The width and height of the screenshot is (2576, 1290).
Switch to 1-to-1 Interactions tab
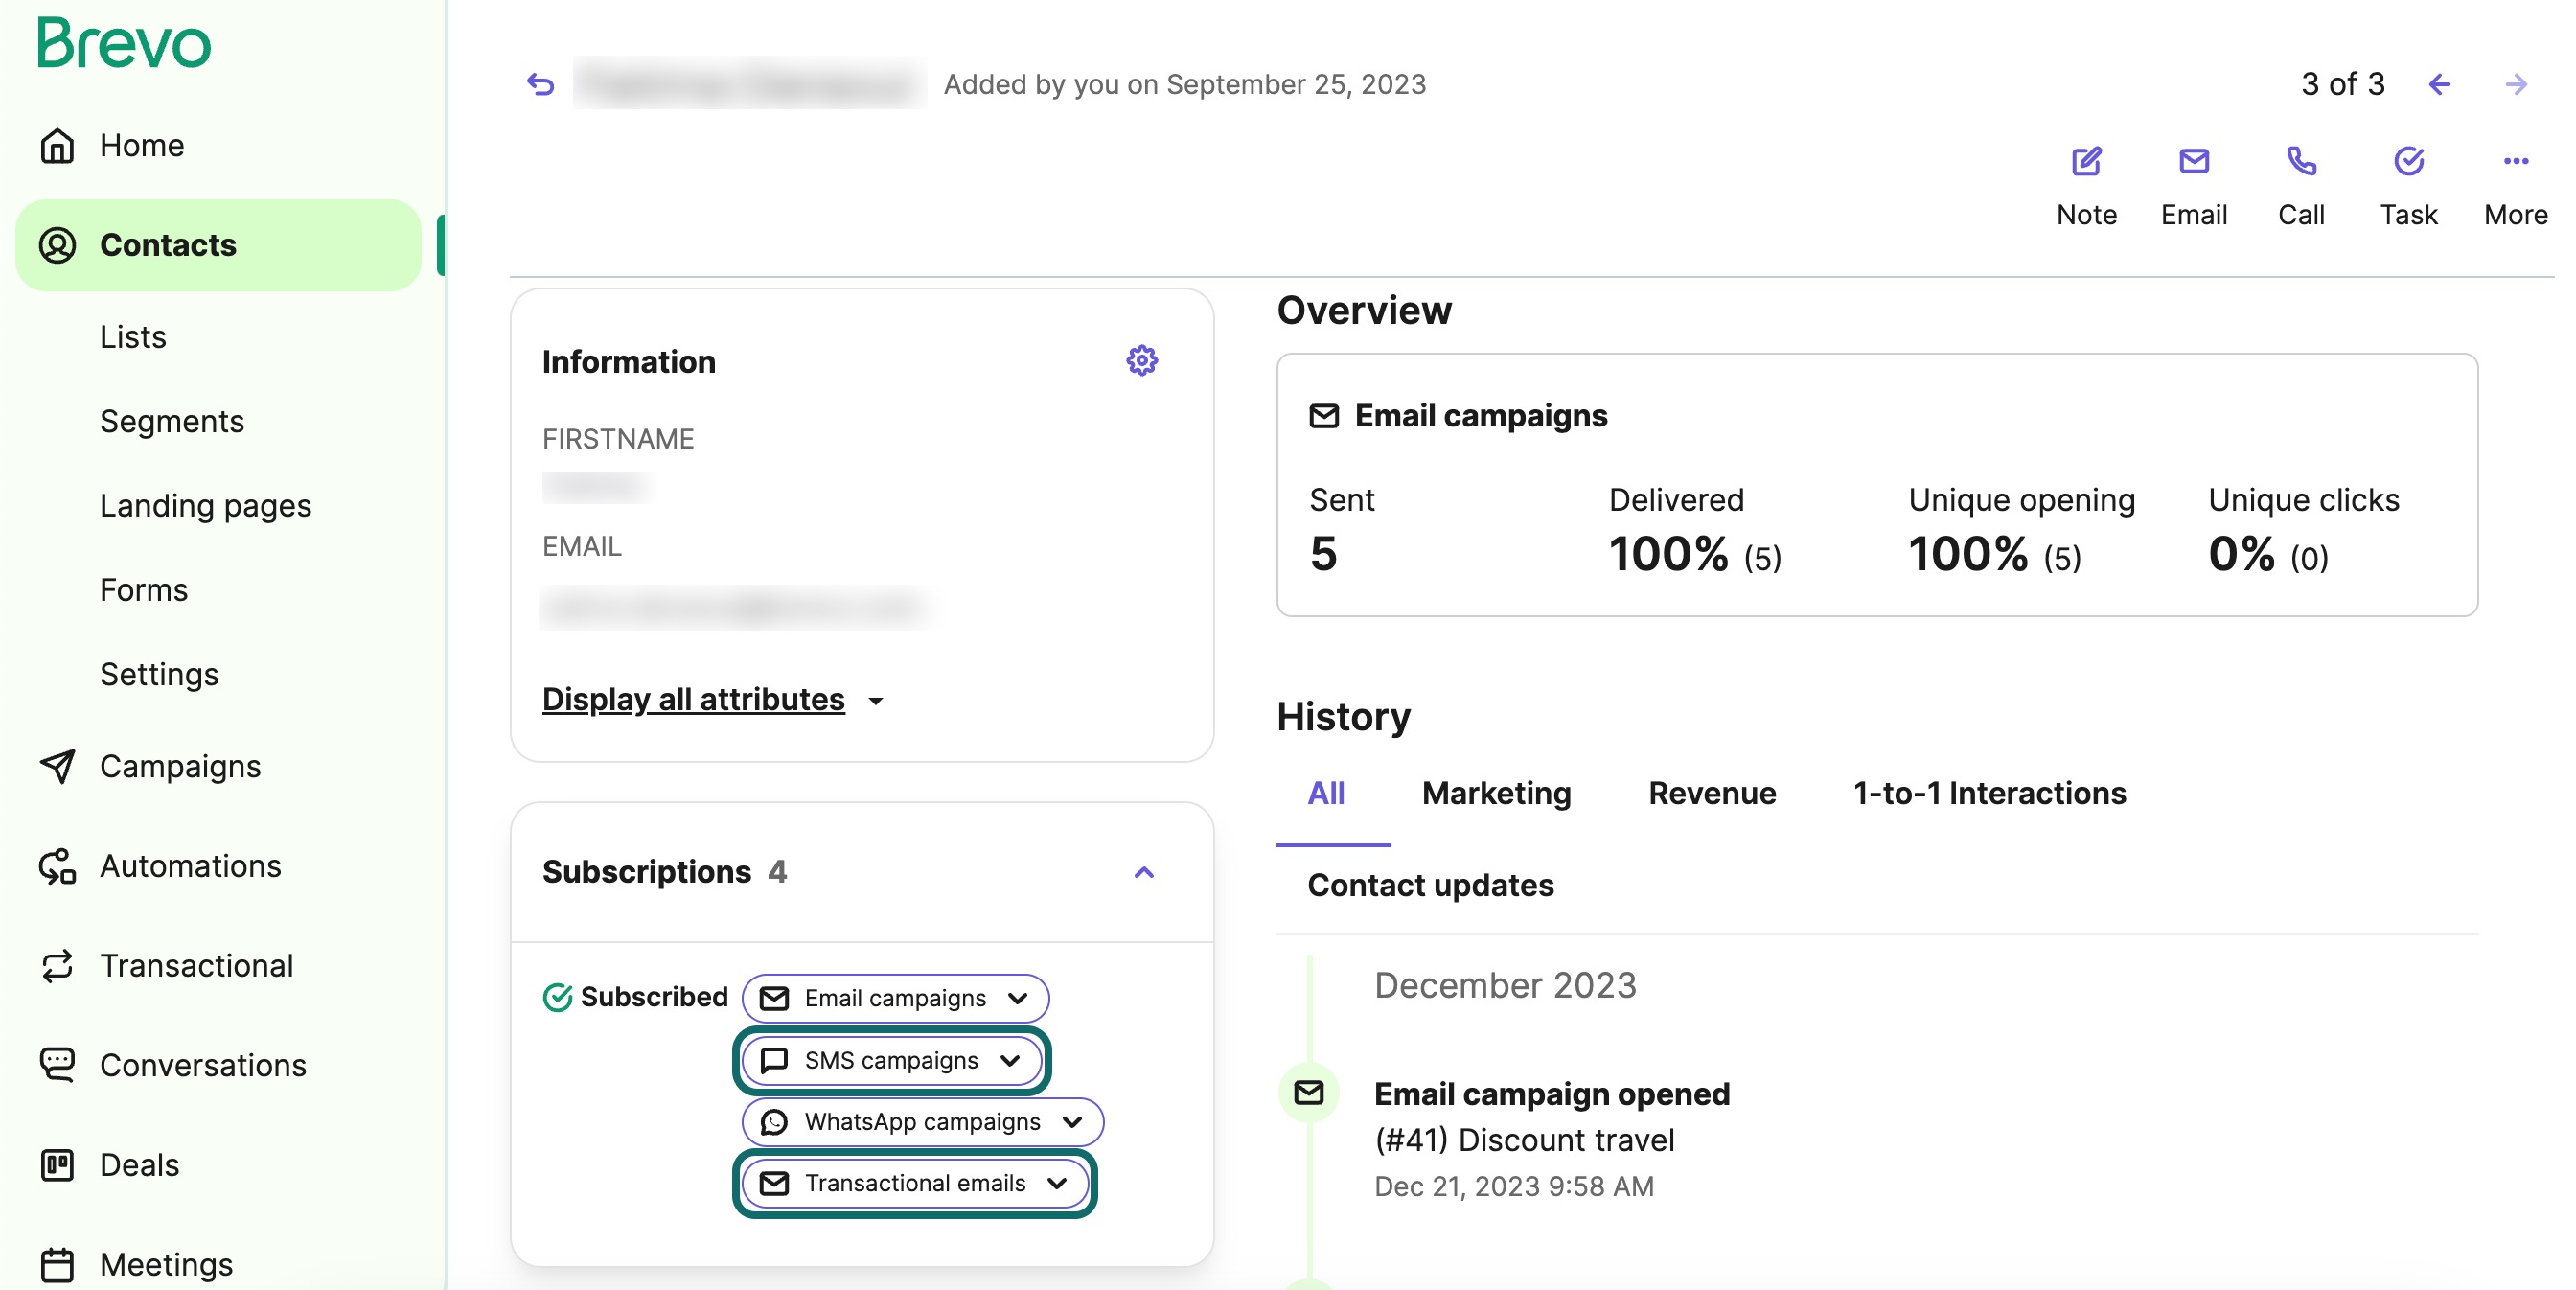tap(1989, 793)
